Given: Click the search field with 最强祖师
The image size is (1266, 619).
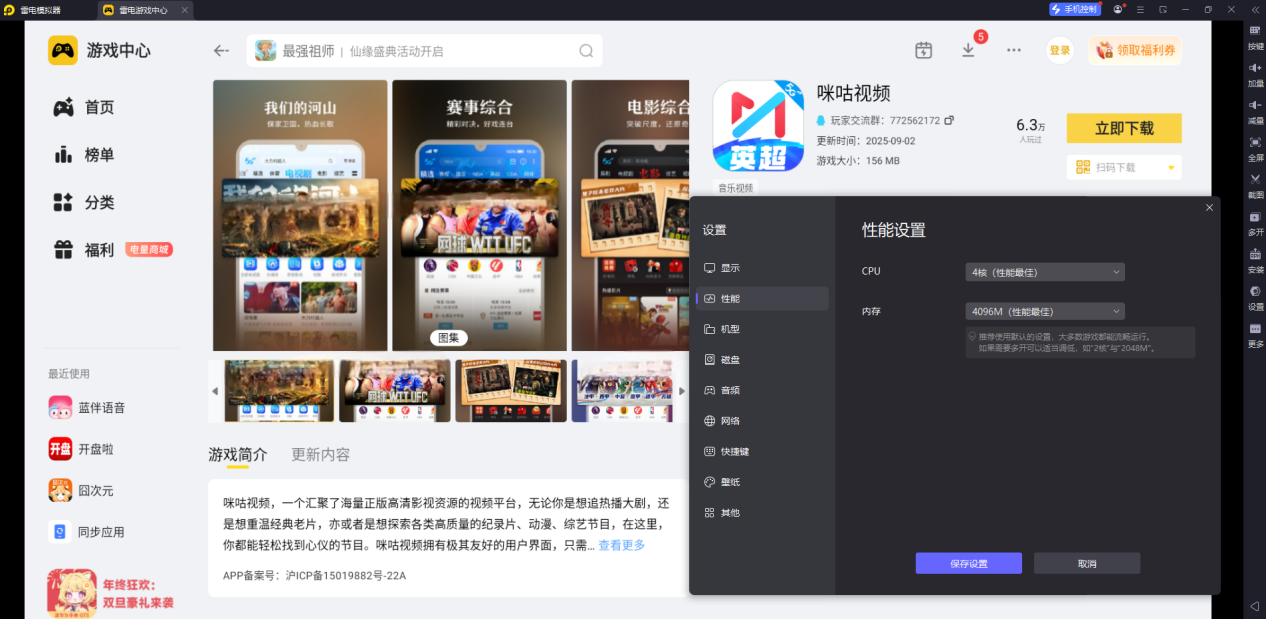Looking at the screenshot, I should click(x=424, y=51).
